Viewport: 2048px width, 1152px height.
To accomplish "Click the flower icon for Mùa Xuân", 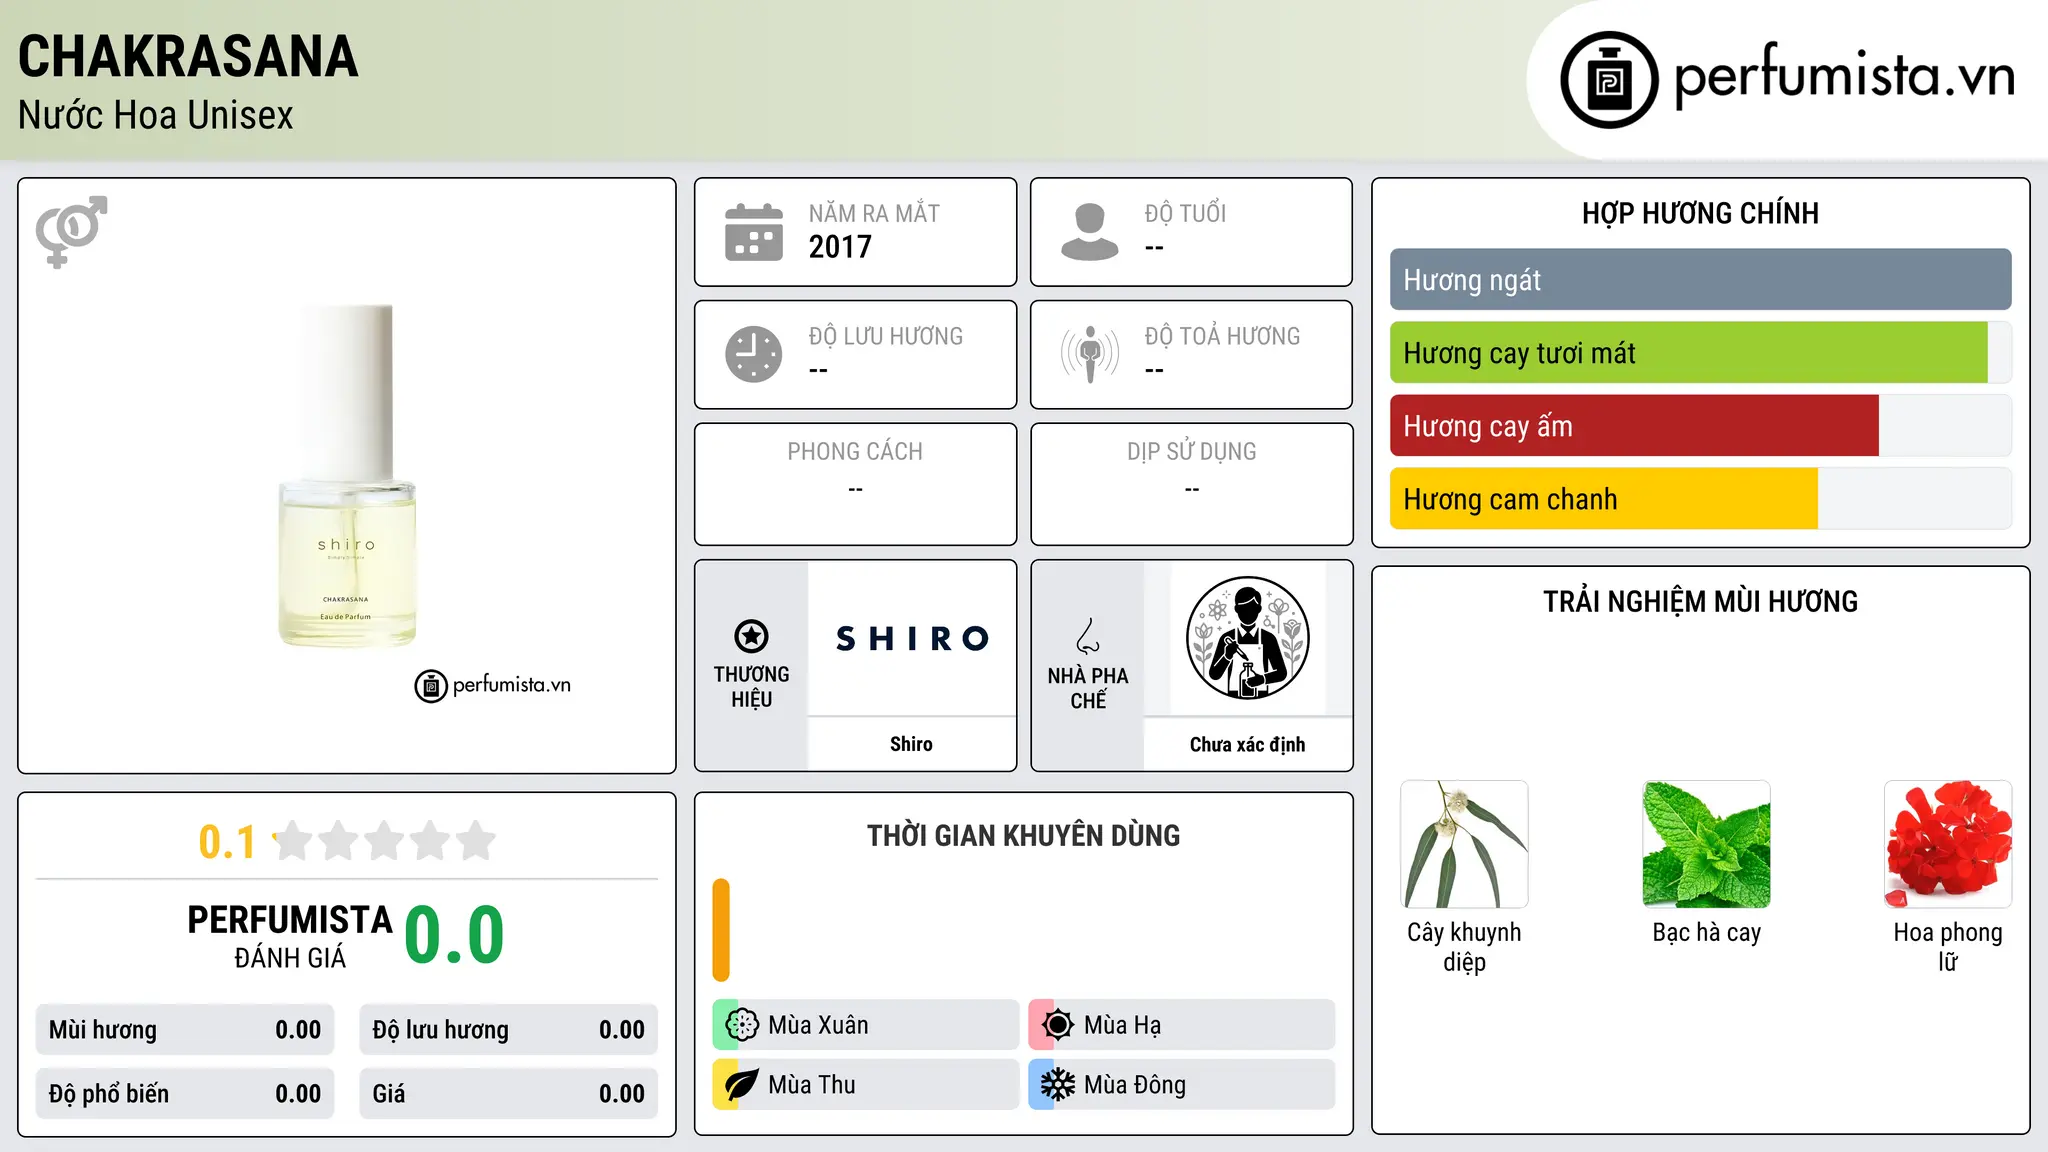I will tap(742, 1025).
